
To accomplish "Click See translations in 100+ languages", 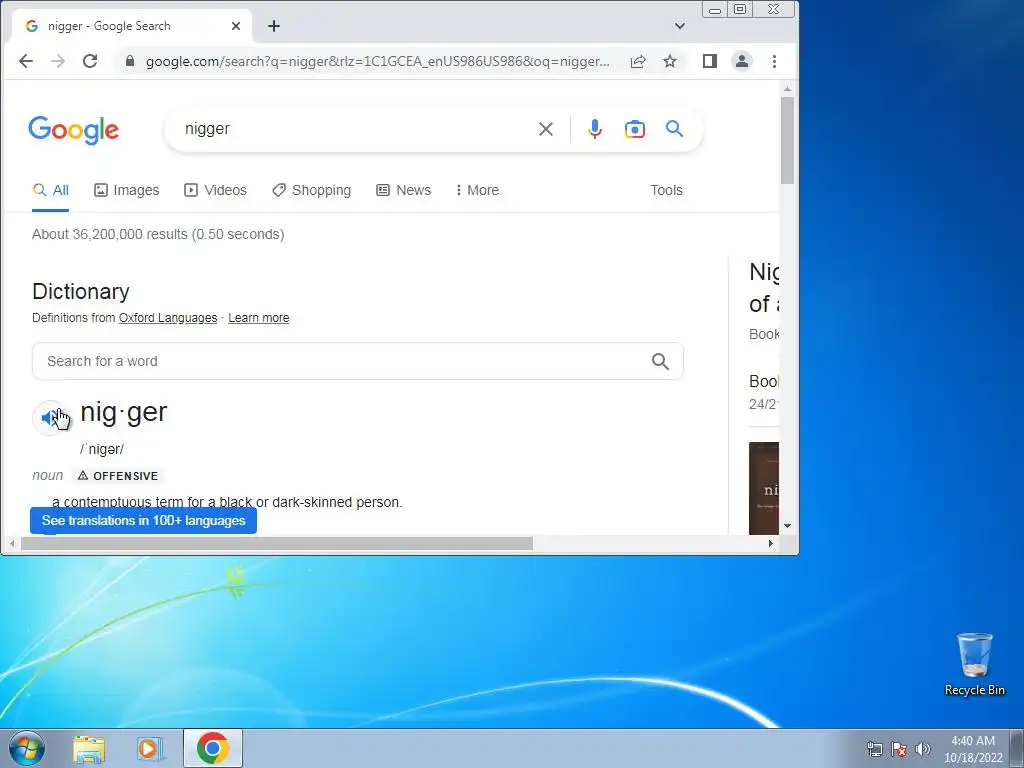I will click(143, 520).
